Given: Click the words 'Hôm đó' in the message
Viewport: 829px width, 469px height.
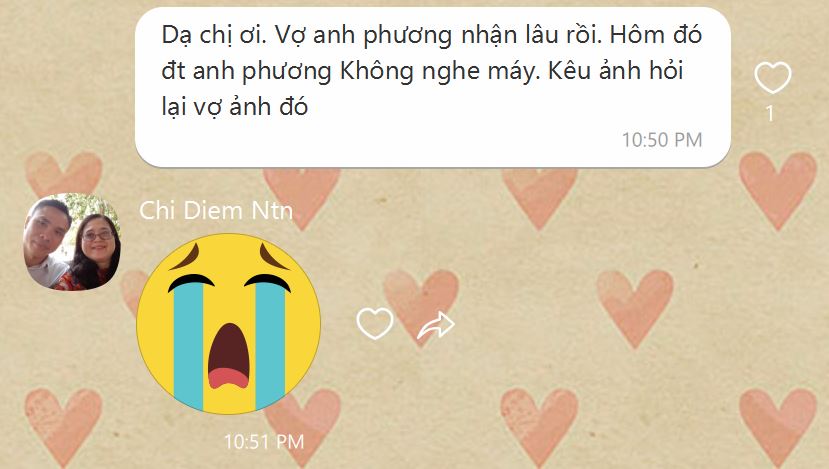Looking at the screenshot, I should tap(656, 35).
